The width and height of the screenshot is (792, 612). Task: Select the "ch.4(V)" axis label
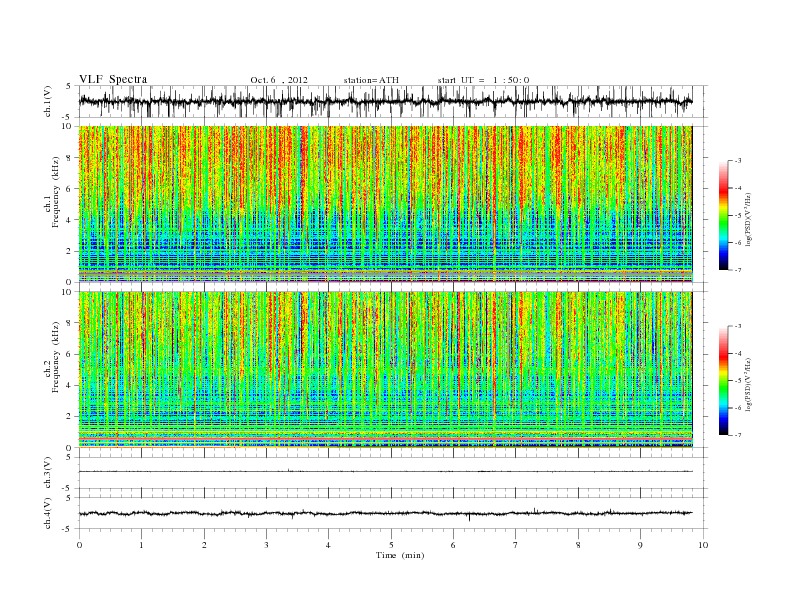[x=48, y=513]
